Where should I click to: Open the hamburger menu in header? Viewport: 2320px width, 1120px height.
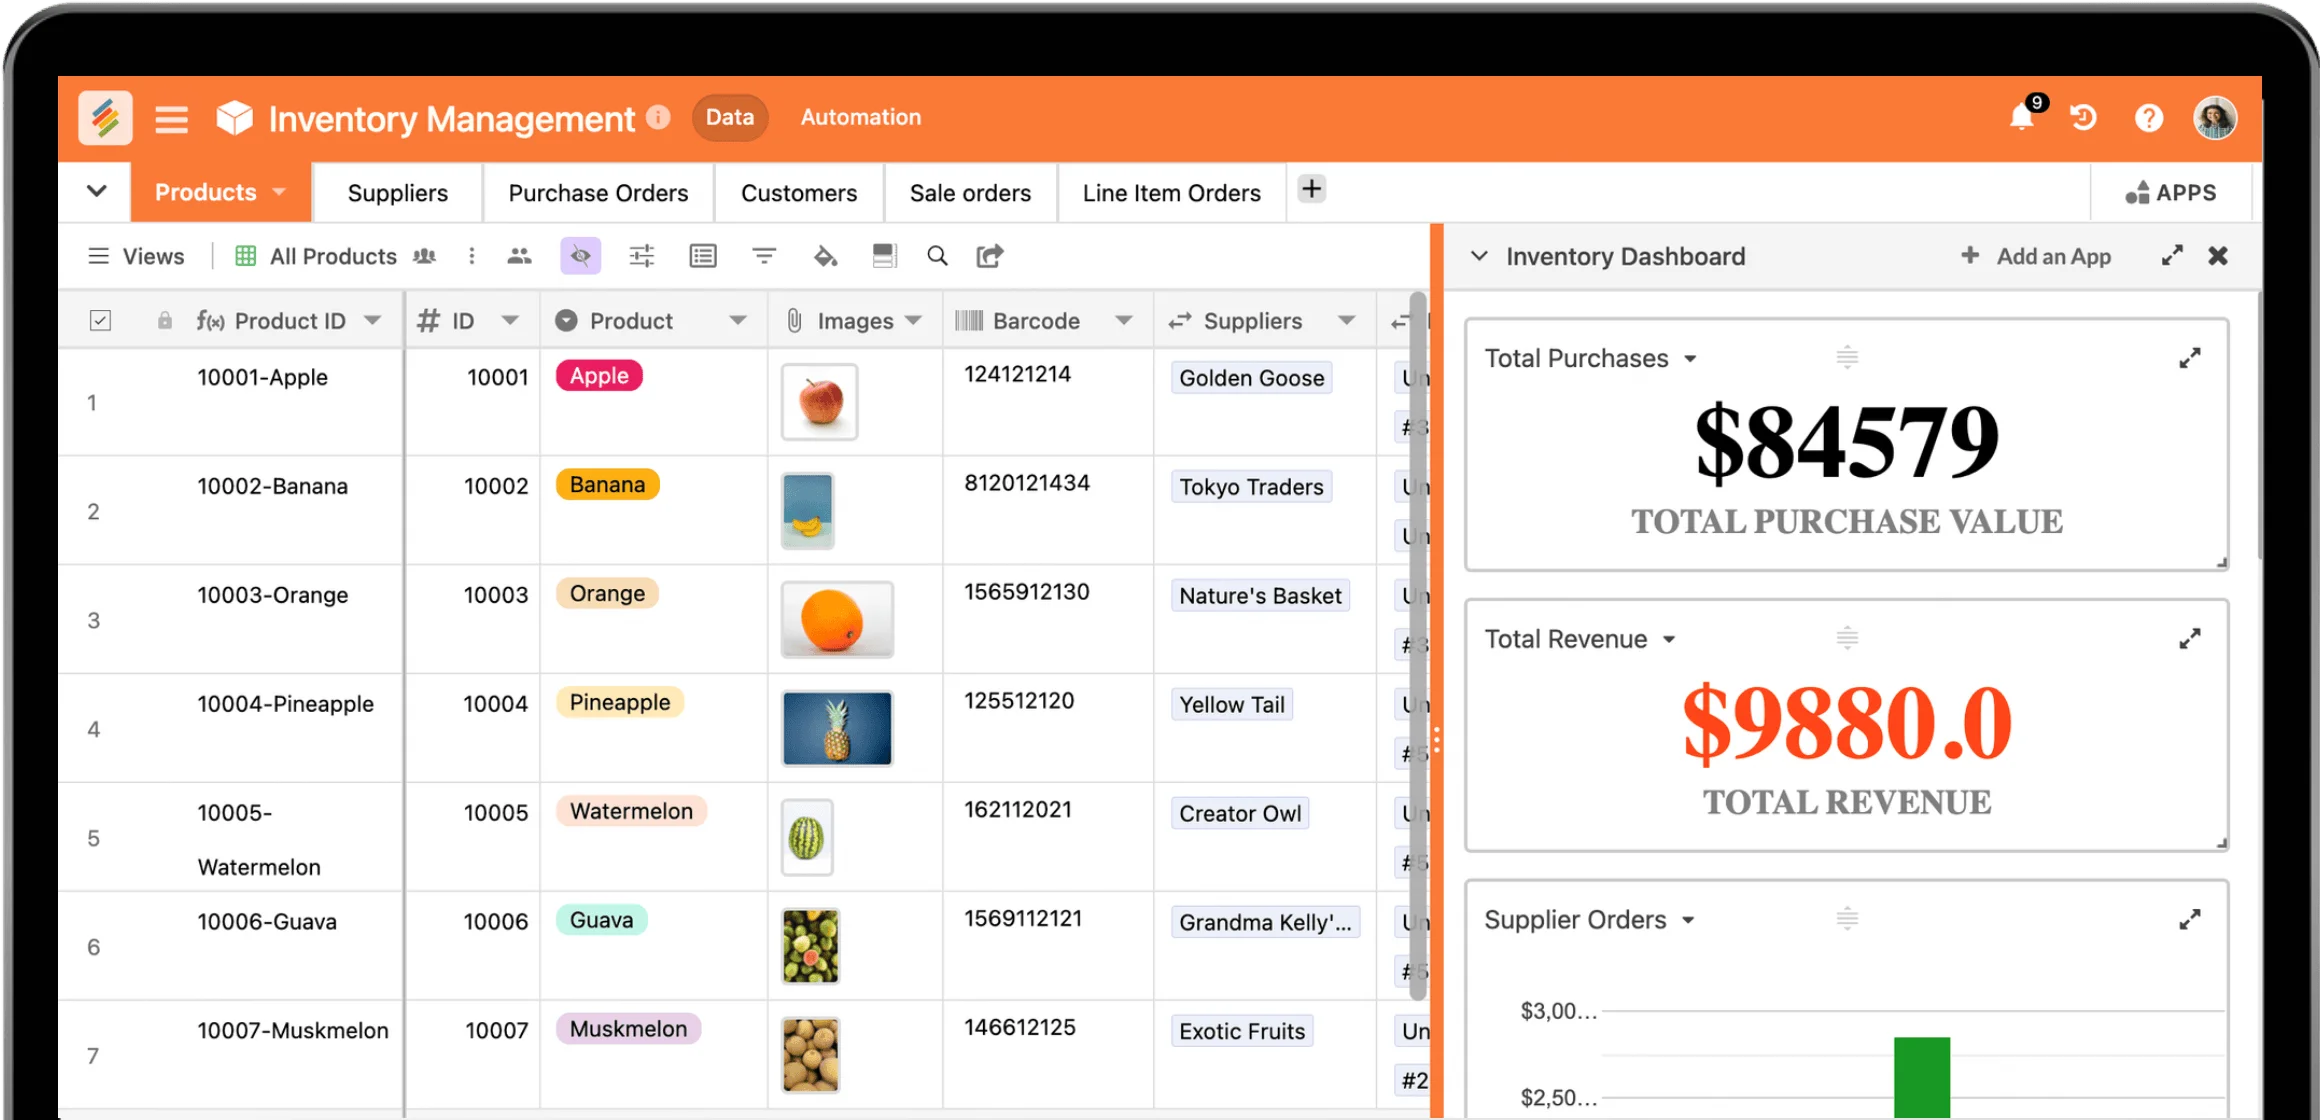[172, 119]
